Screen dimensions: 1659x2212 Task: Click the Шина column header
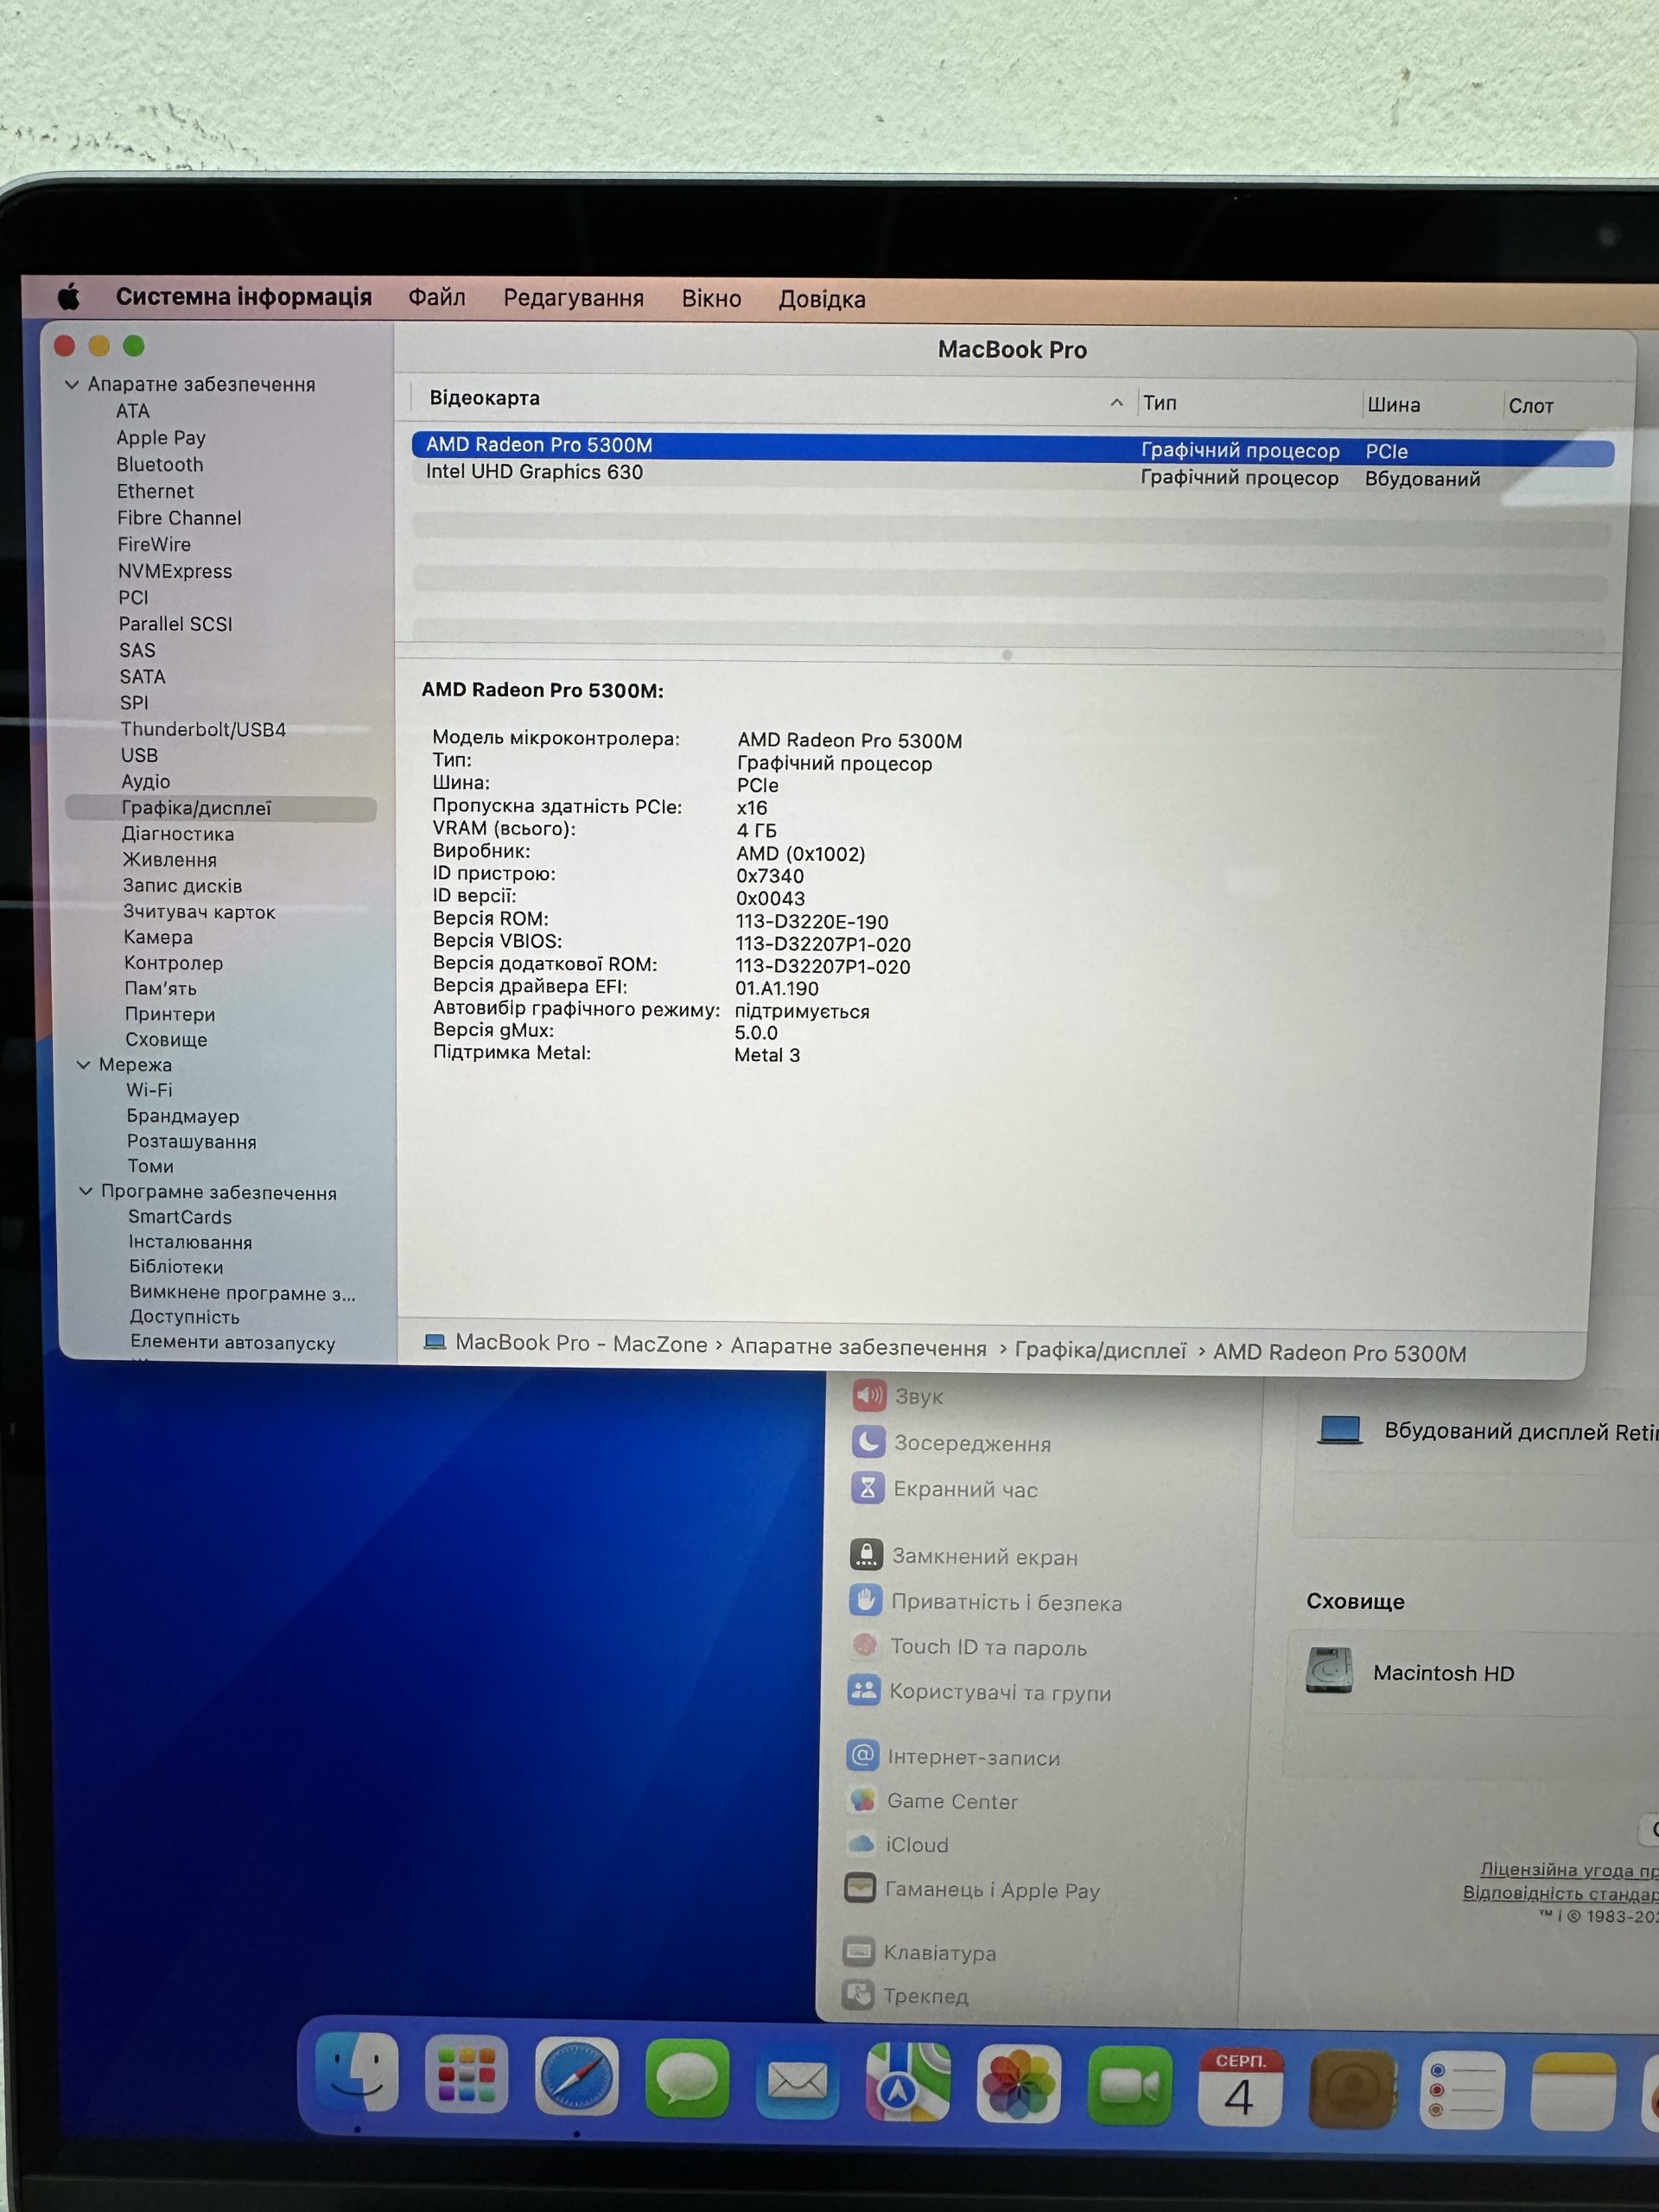[1393, 405]
